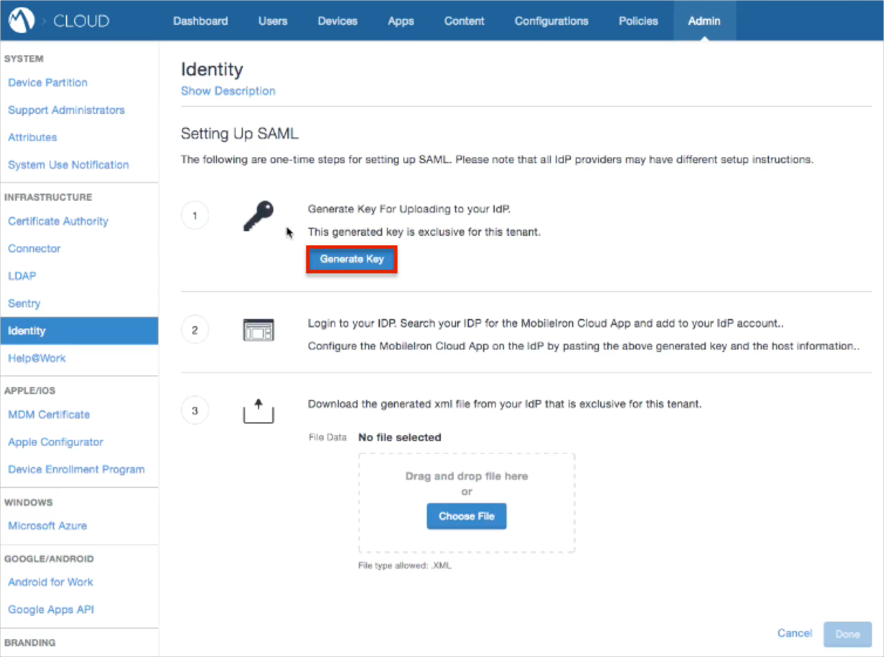
Task: Expand the Show Description link
Action: (228, 91)
